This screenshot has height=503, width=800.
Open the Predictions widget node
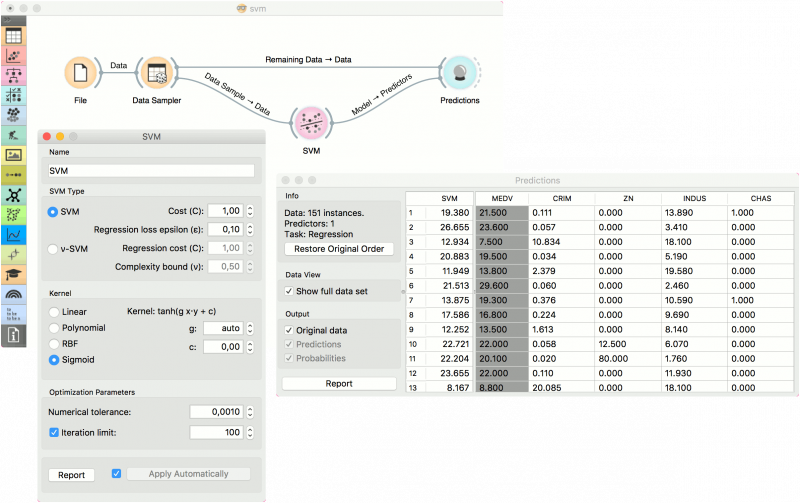[459, 73]
